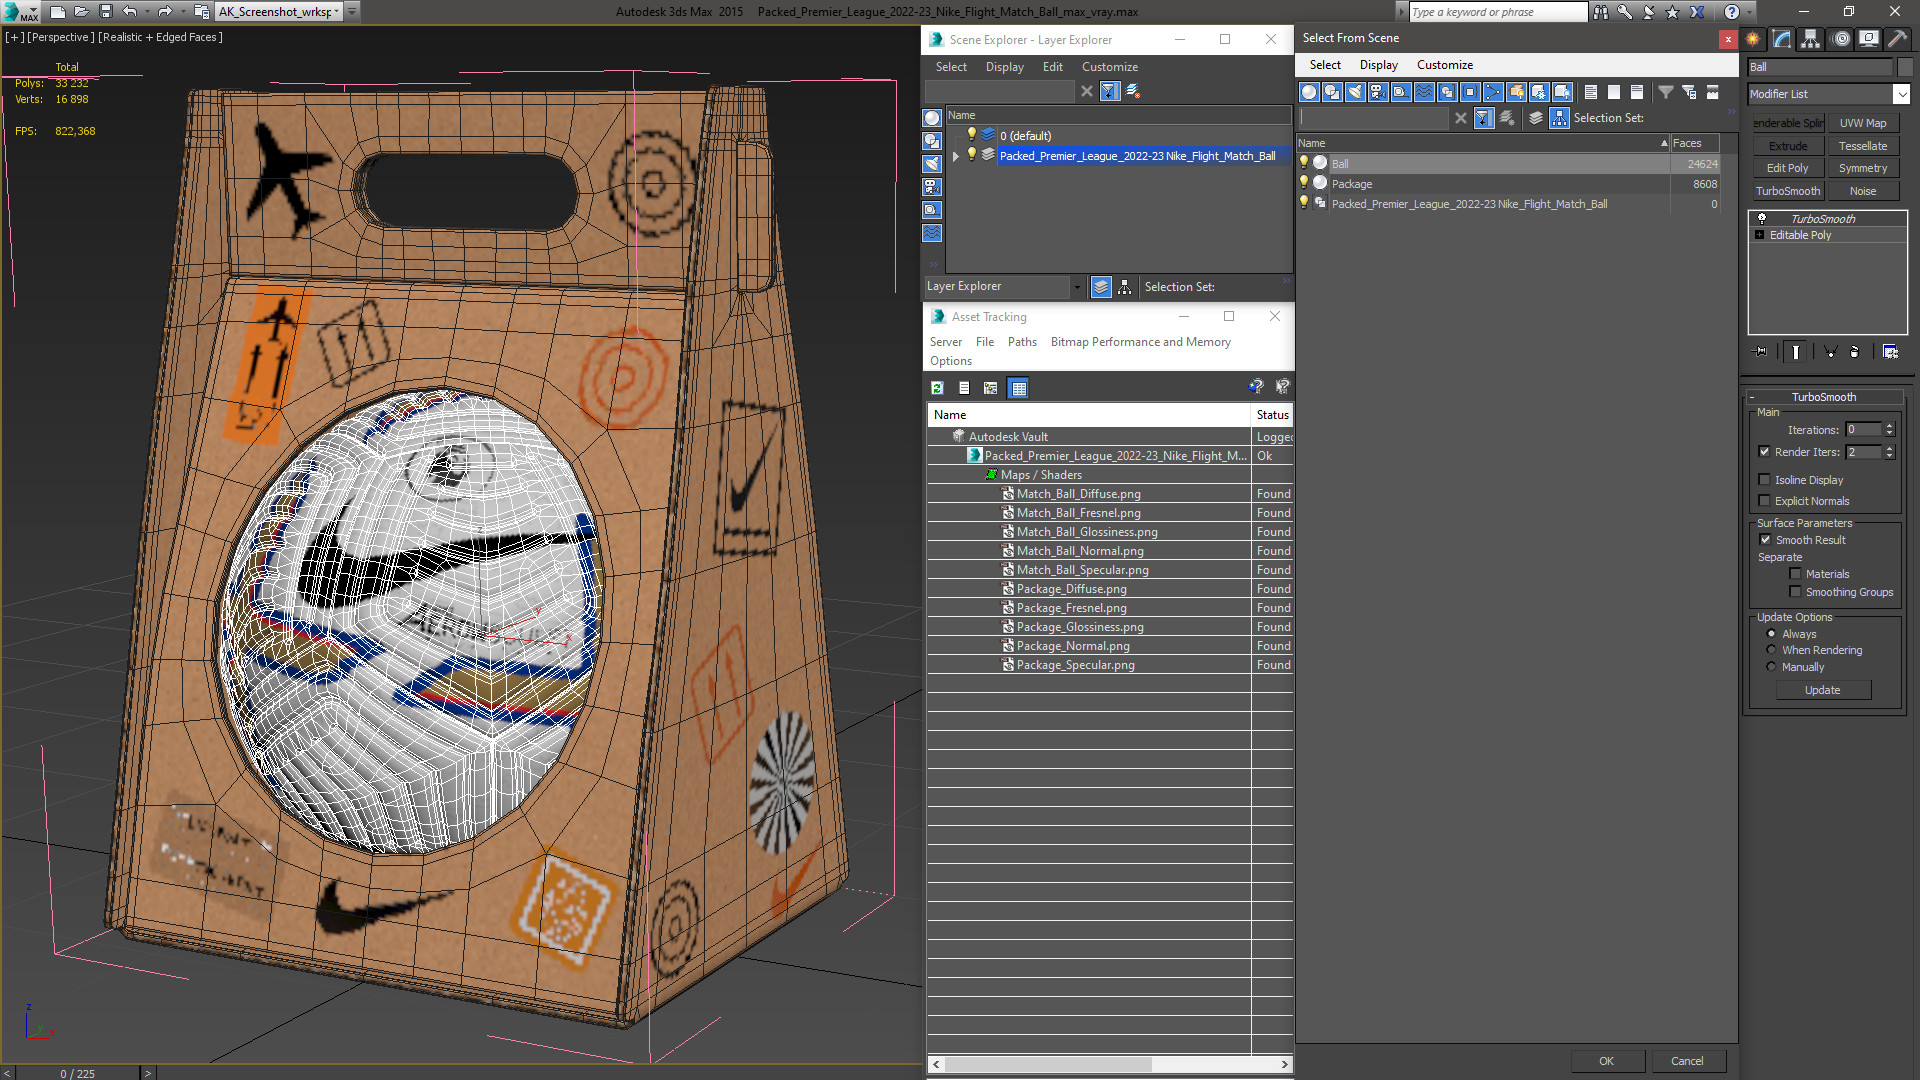The height and width of the screenshot is (1080, 1920).
Task: Toggle Render Iters checkbox in TurboSmooth
Action: [1765, 452]
